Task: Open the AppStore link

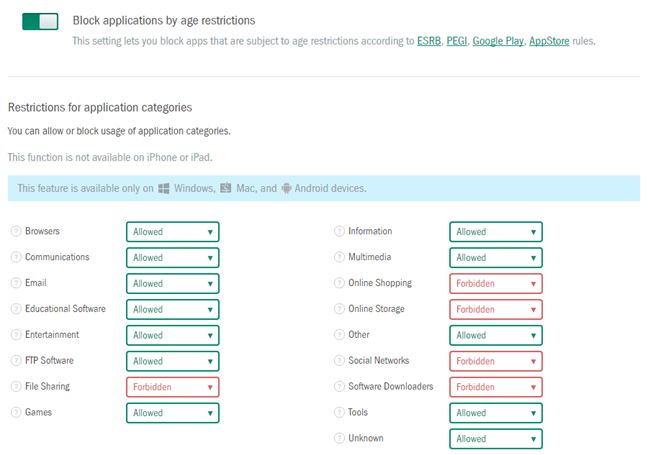Action: 549,41
